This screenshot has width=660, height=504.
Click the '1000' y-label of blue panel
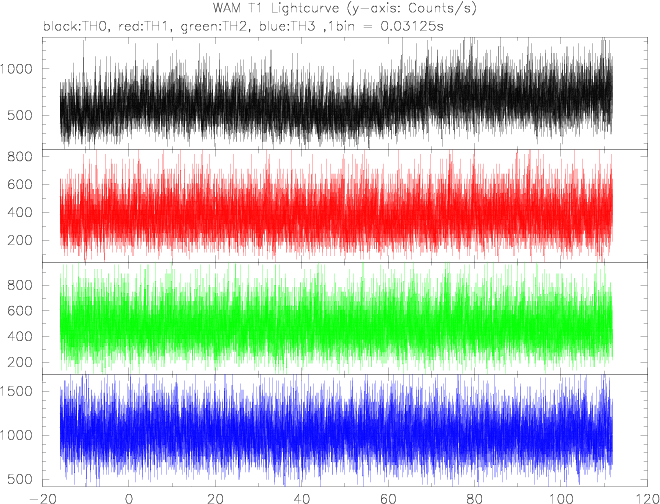tap(17, 435)
